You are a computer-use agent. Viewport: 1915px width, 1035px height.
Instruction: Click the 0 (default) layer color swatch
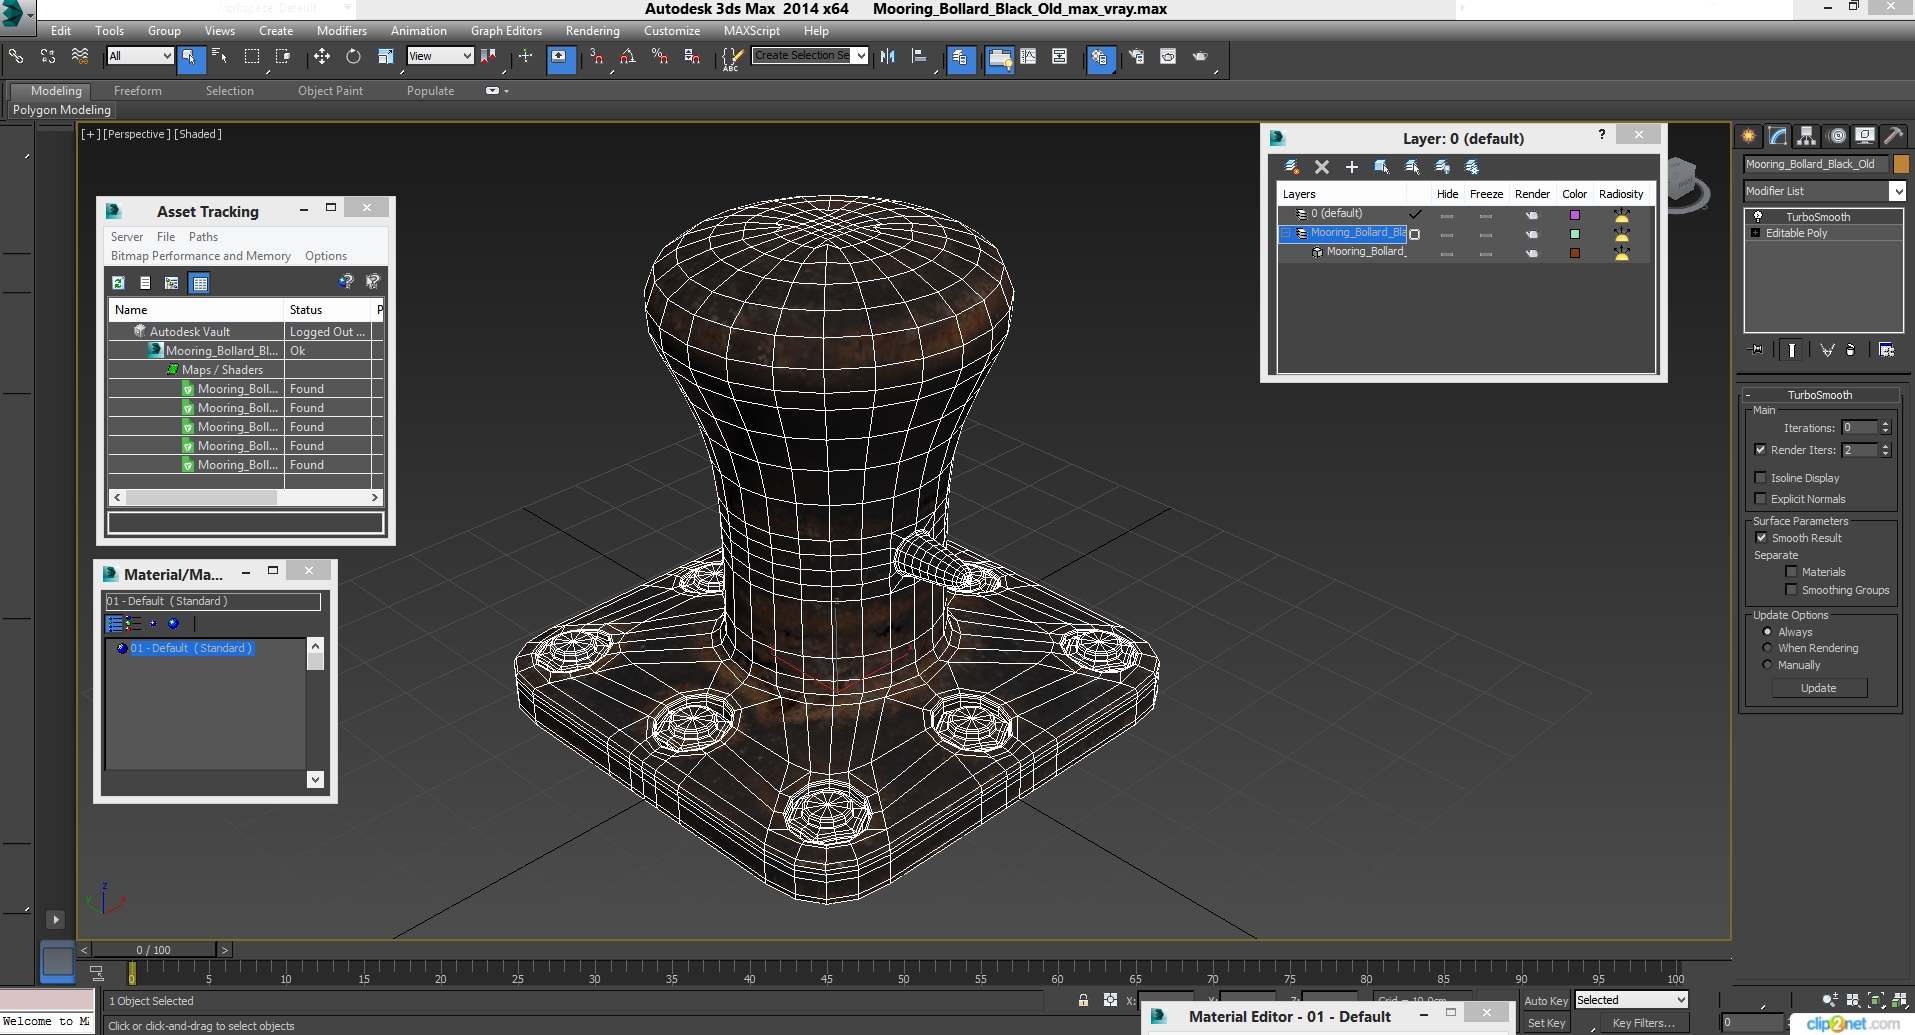pyautogui.click(x=1575, y=215)
